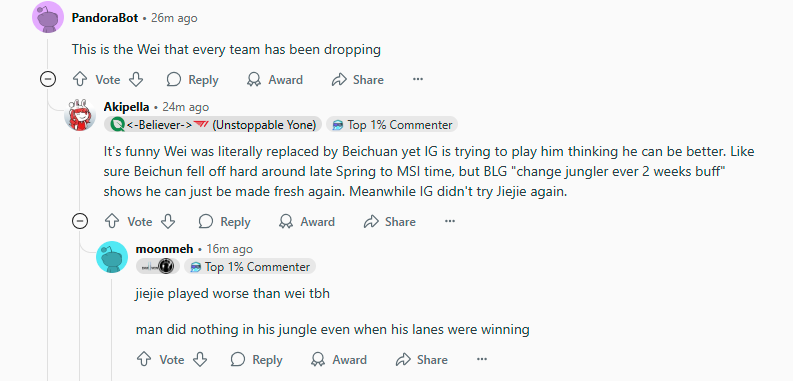Share PandoraBot's comment
The image size is (793, 381).
tap(358, 79)
